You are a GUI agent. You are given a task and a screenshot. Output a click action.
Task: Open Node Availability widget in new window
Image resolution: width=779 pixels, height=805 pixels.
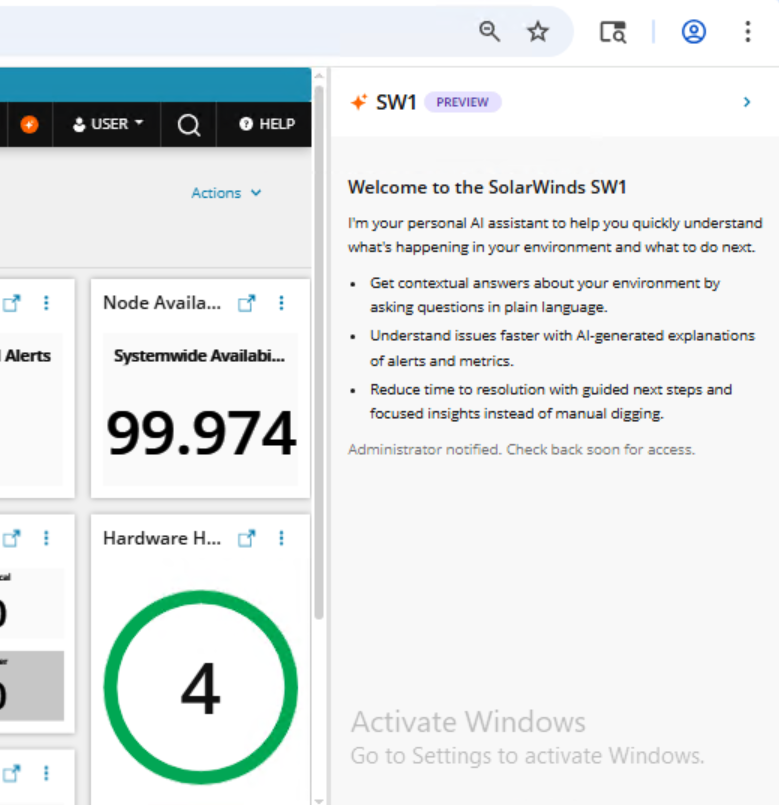coord(246,303)
